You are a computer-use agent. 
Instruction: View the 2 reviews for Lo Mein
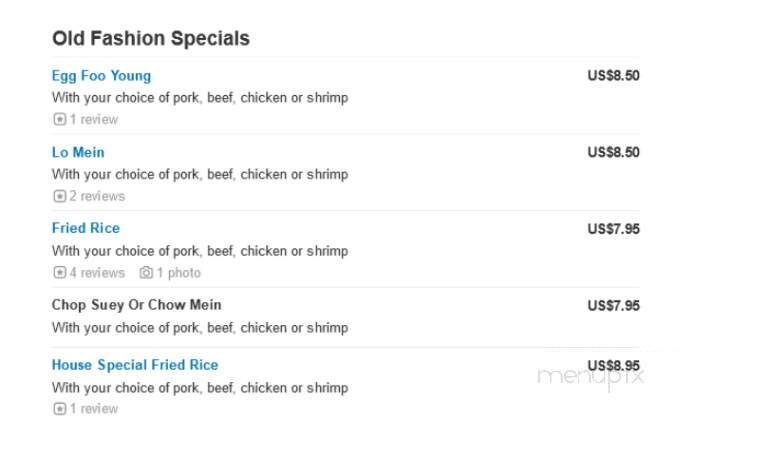coord(97,196)
